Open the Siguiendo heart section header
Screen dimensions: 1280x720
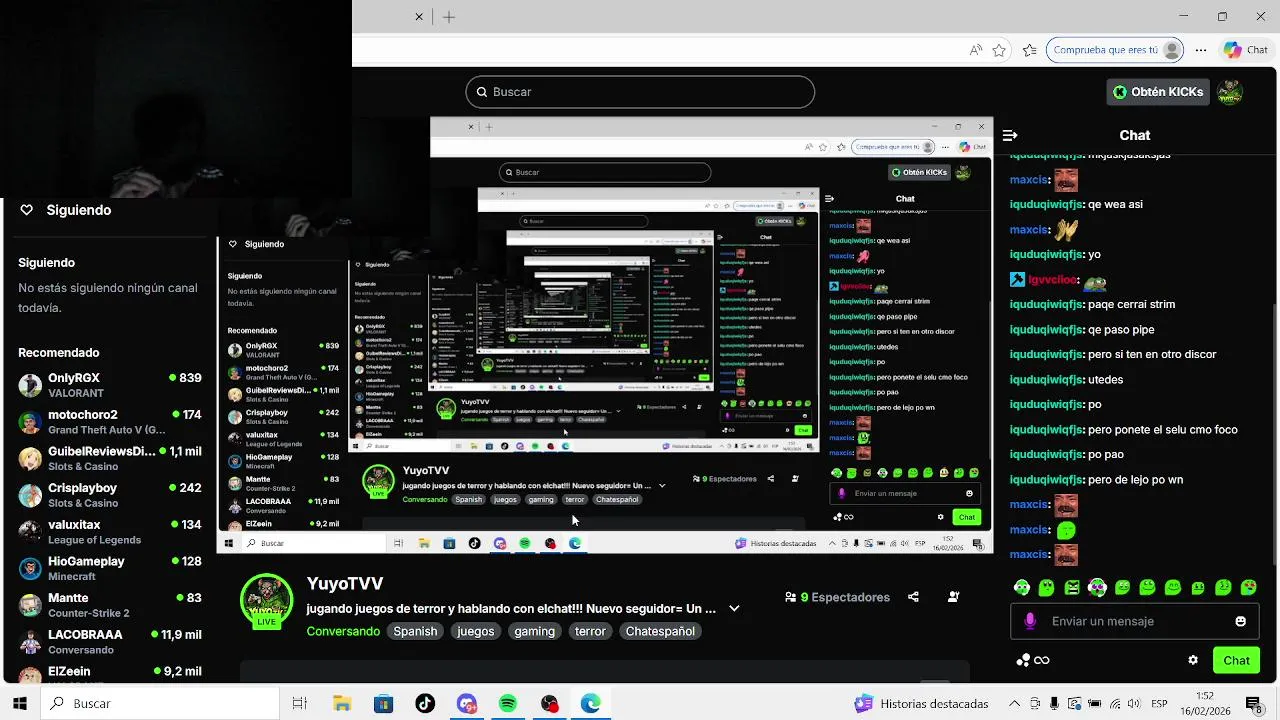66,210
